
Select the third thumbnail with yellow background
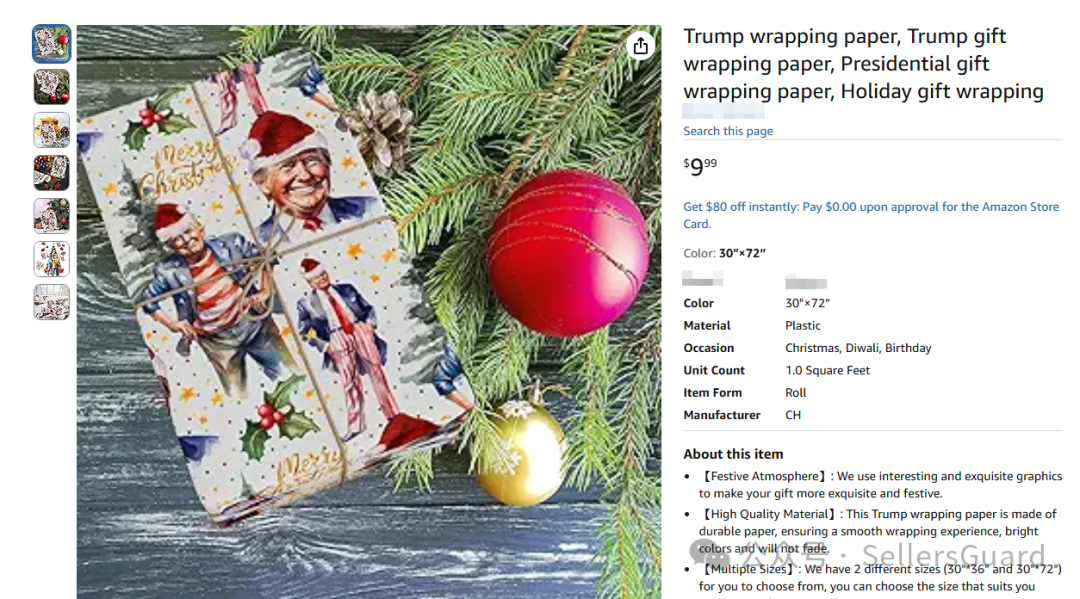click(x=52, y=130)
